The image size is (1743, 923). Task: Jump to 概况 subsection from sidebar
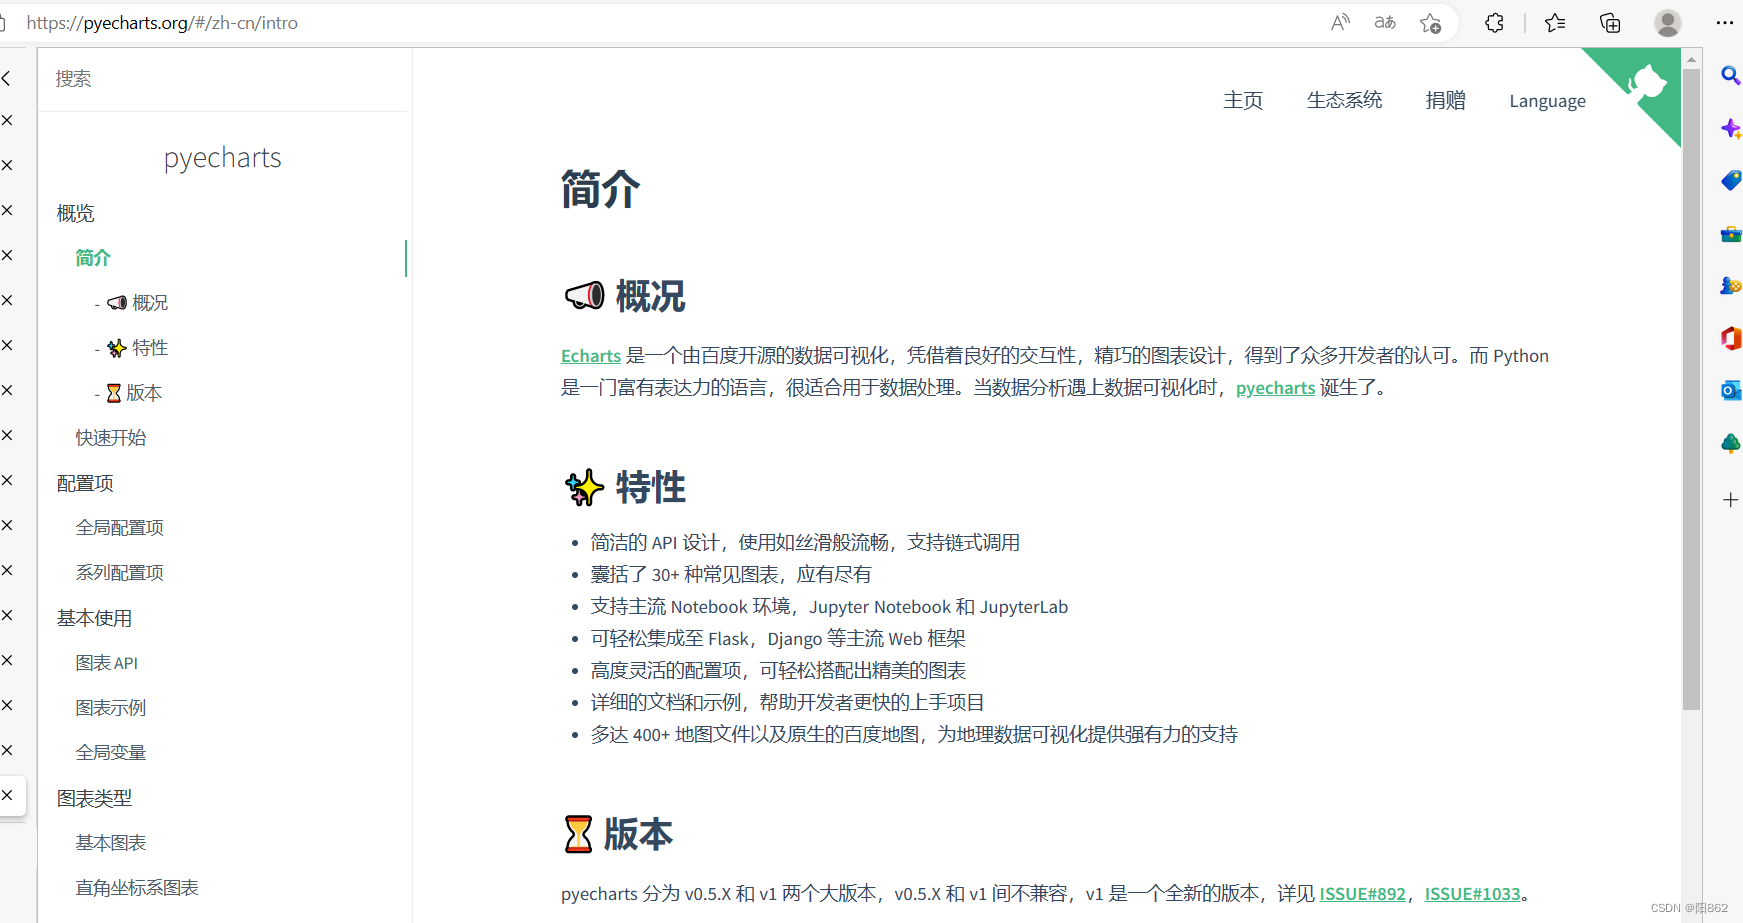(x=137, y=303)
